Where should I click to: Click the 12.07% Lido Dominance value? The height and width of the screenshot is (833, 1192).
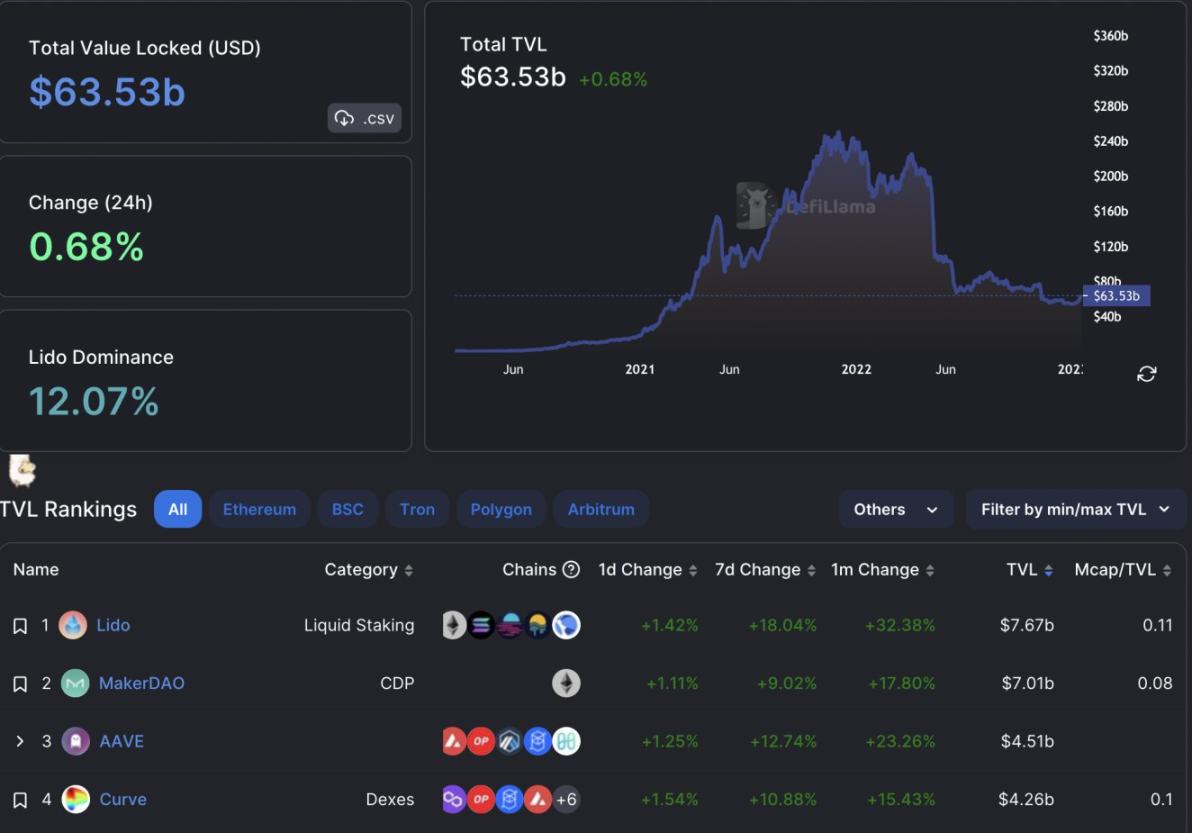(x=94, y=401)
